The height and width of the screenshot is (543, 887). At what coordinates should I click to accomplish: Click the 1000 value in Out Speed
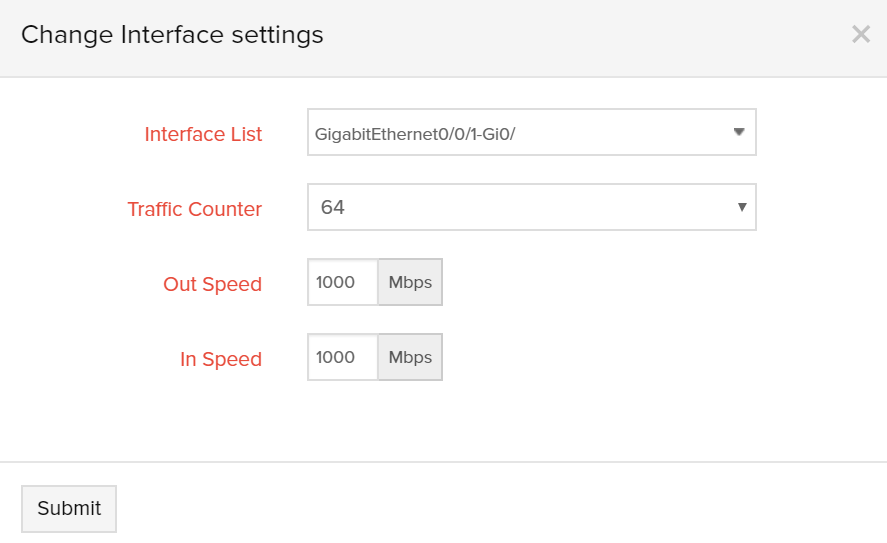tap(335, 282)
